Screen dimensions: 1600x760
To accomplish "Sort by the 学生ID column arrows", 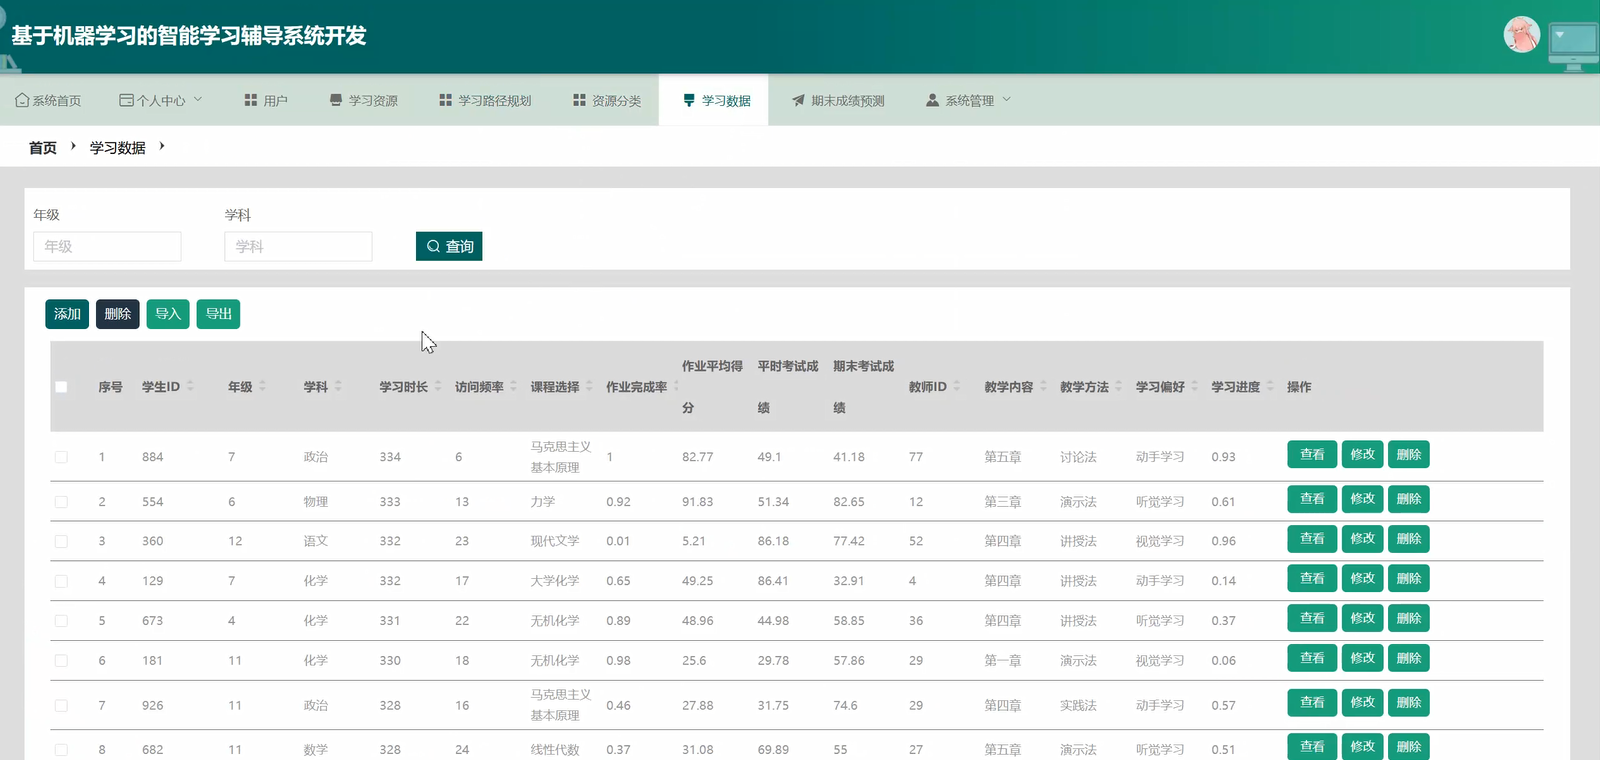I will [190, 386].
